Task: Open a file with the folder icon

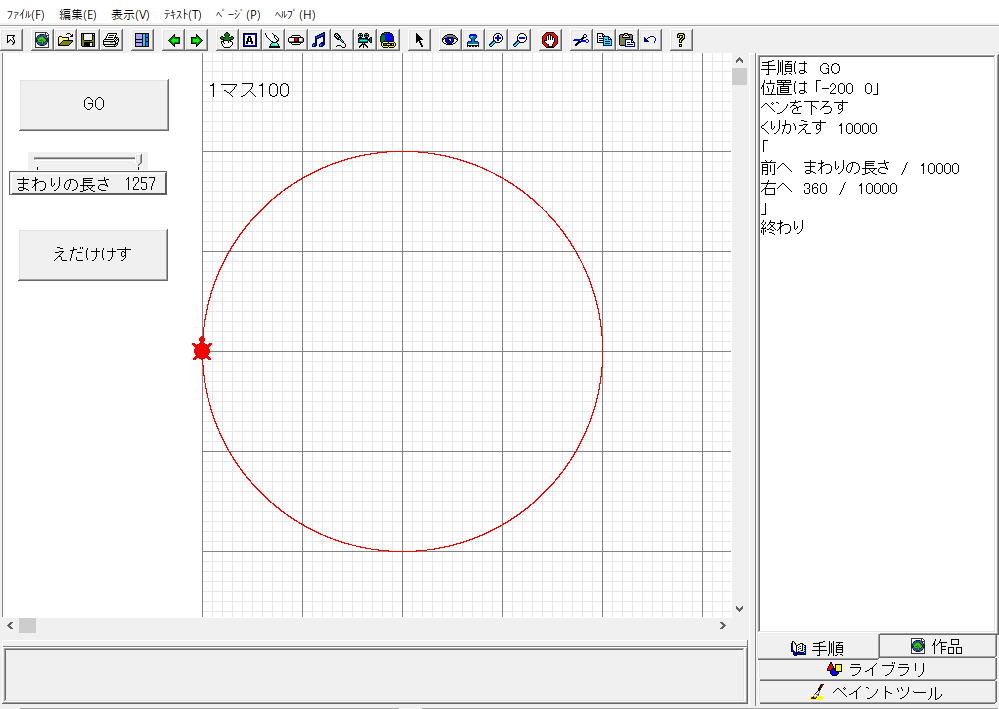Action: (x=65, y=40)
